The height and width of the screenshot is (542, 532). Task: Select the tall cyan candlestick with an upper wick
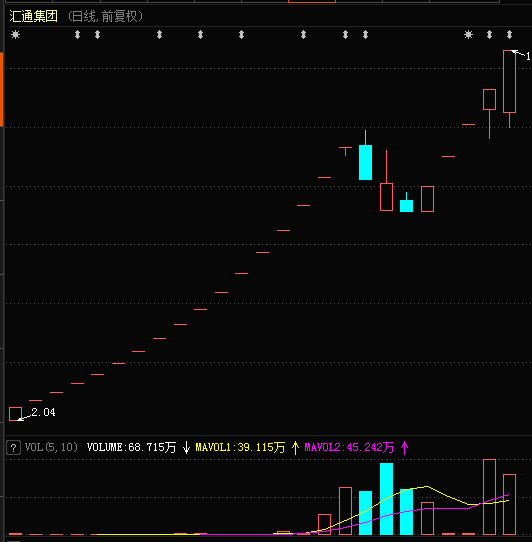(365, 155)
